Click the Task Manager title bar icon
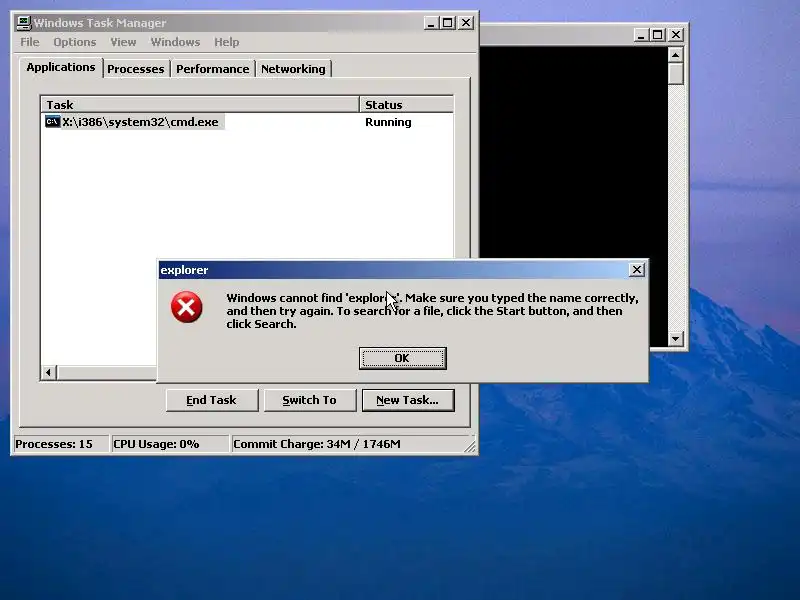The width and height of the screenshot is (800, 600). pyautogui.click(x=23, y=23)
